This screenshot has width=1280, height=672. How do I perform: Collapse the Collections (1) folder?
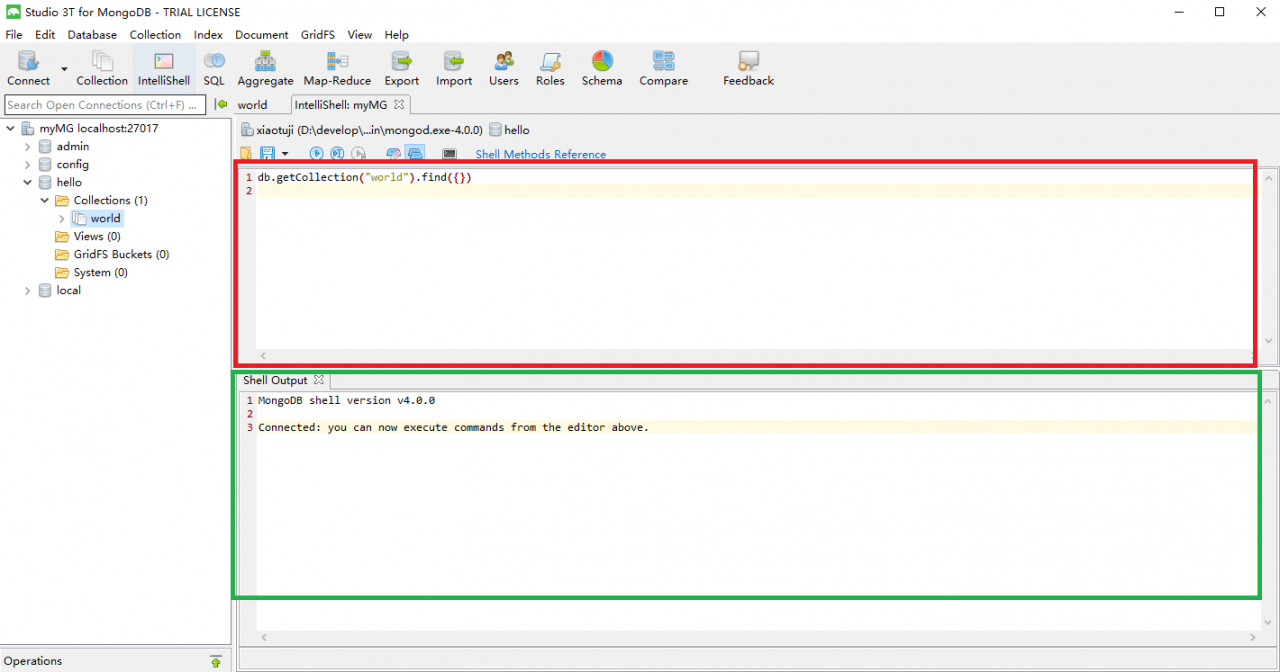tap(44, 200)
